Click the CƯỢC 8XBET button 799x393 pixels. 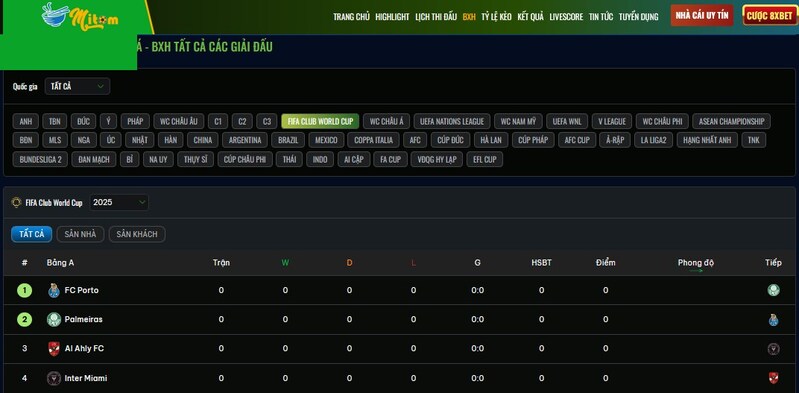(x=769, y=15)
